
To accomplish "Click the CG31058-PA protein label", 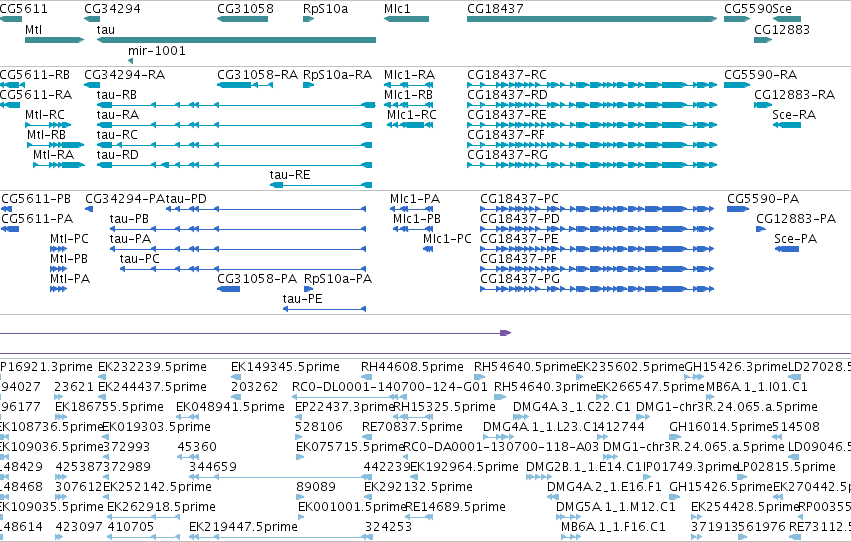I will 257,278.
